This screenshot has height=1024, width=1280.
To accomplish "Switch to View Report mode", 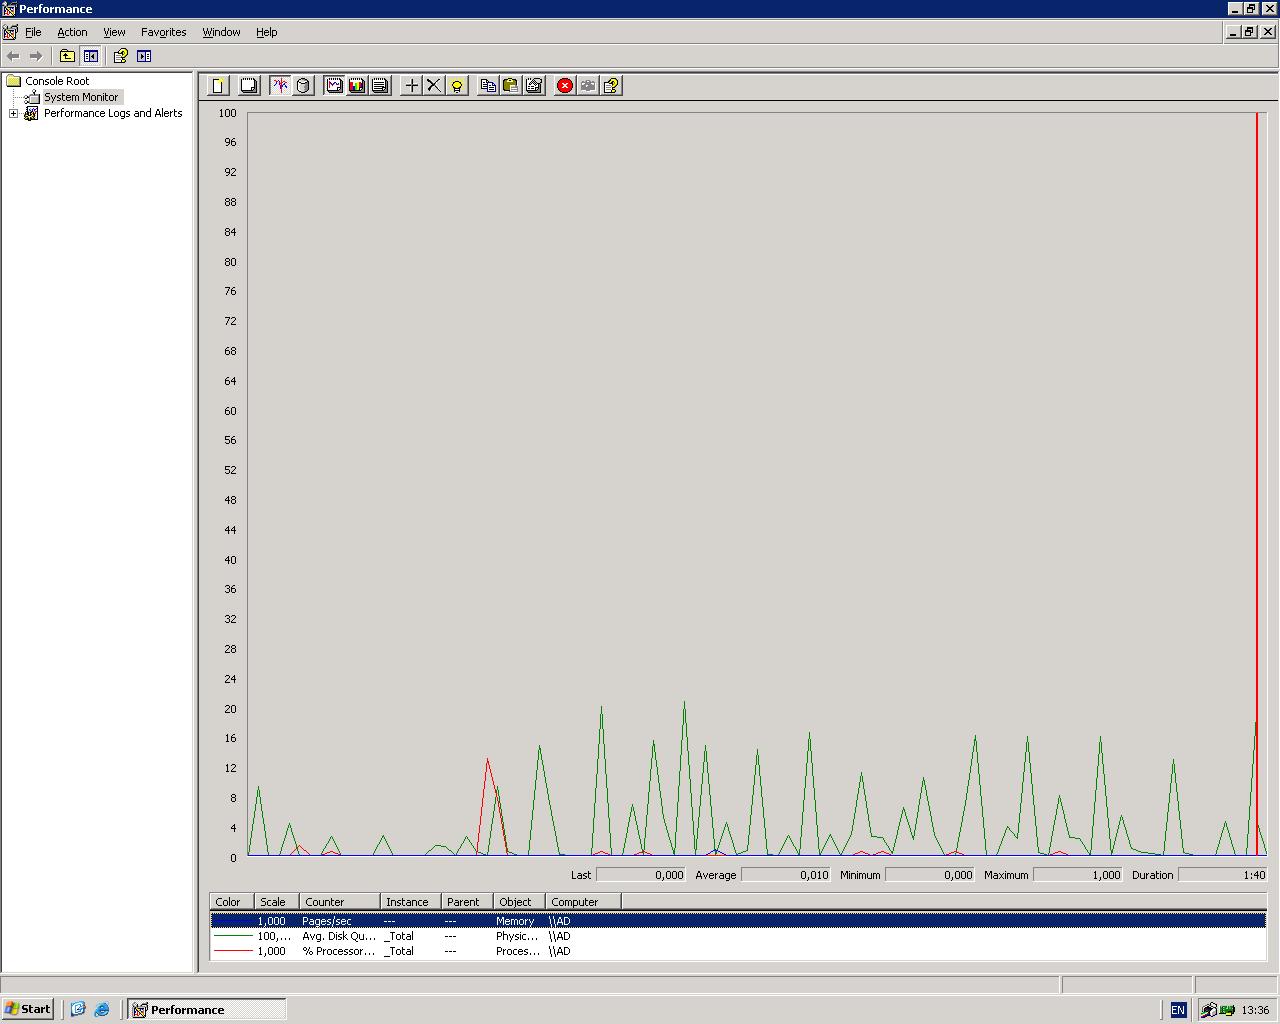I will click(x=380, y=85).
